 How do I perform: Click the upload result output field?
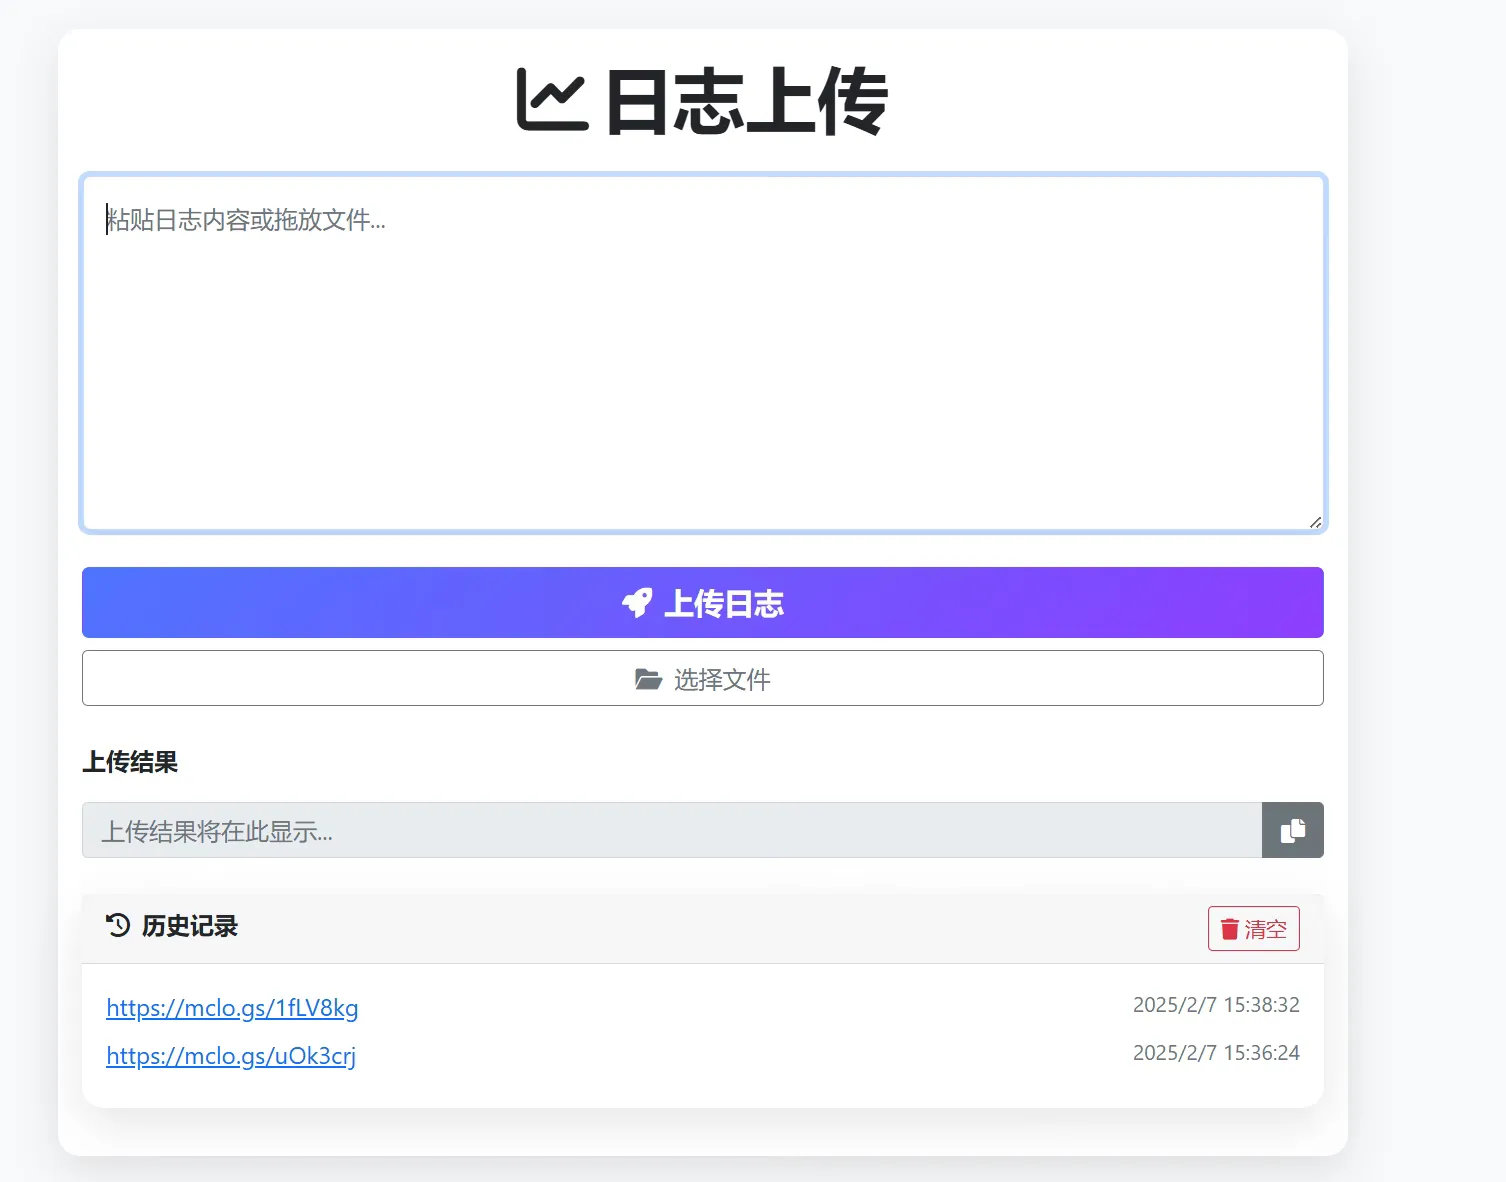671,830
